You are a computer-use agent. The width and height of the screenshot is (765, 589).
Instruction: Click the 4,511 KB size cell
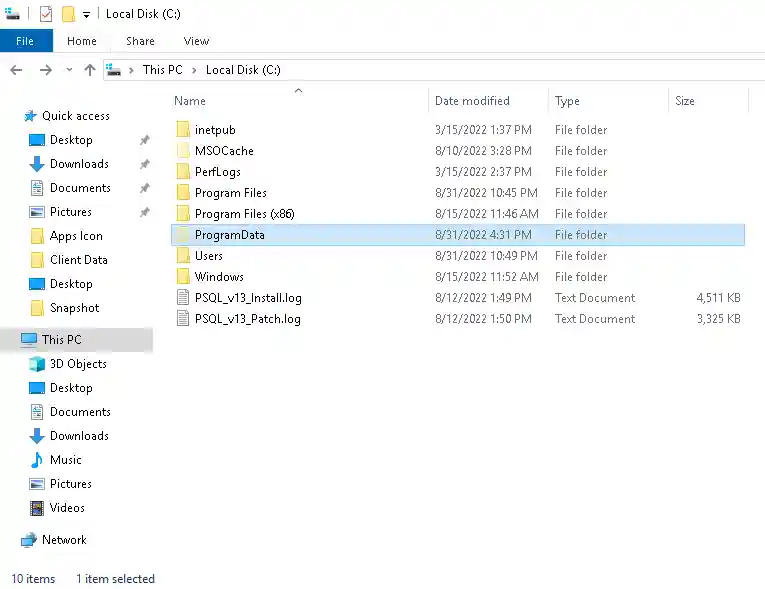point(718,298)
